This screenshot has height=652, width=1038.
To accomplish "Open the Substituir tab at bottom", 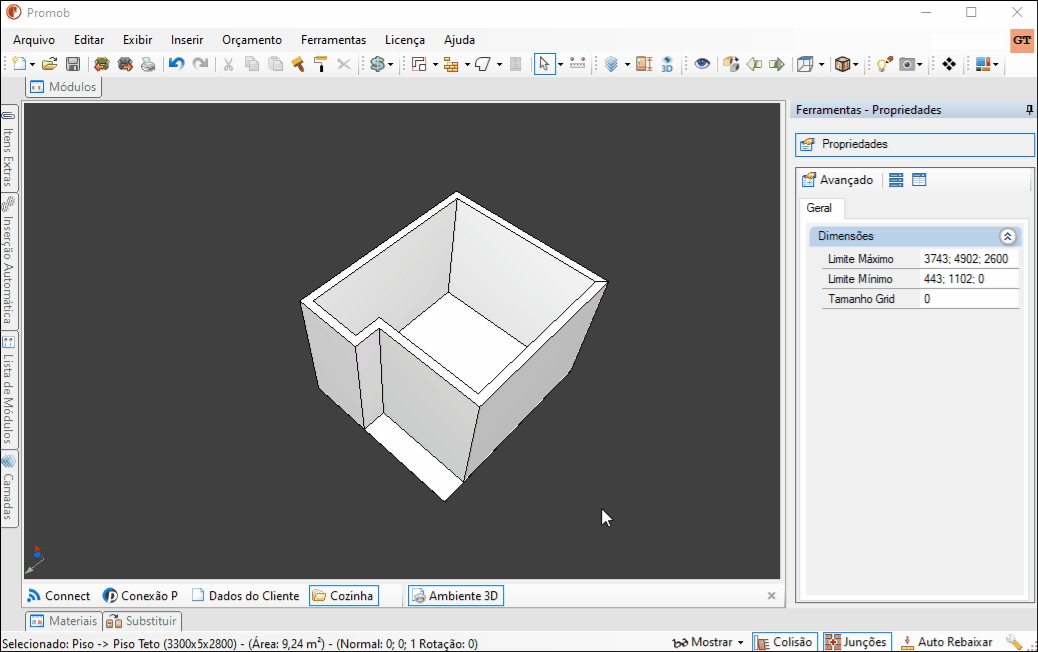I will (x=142, y=621).
